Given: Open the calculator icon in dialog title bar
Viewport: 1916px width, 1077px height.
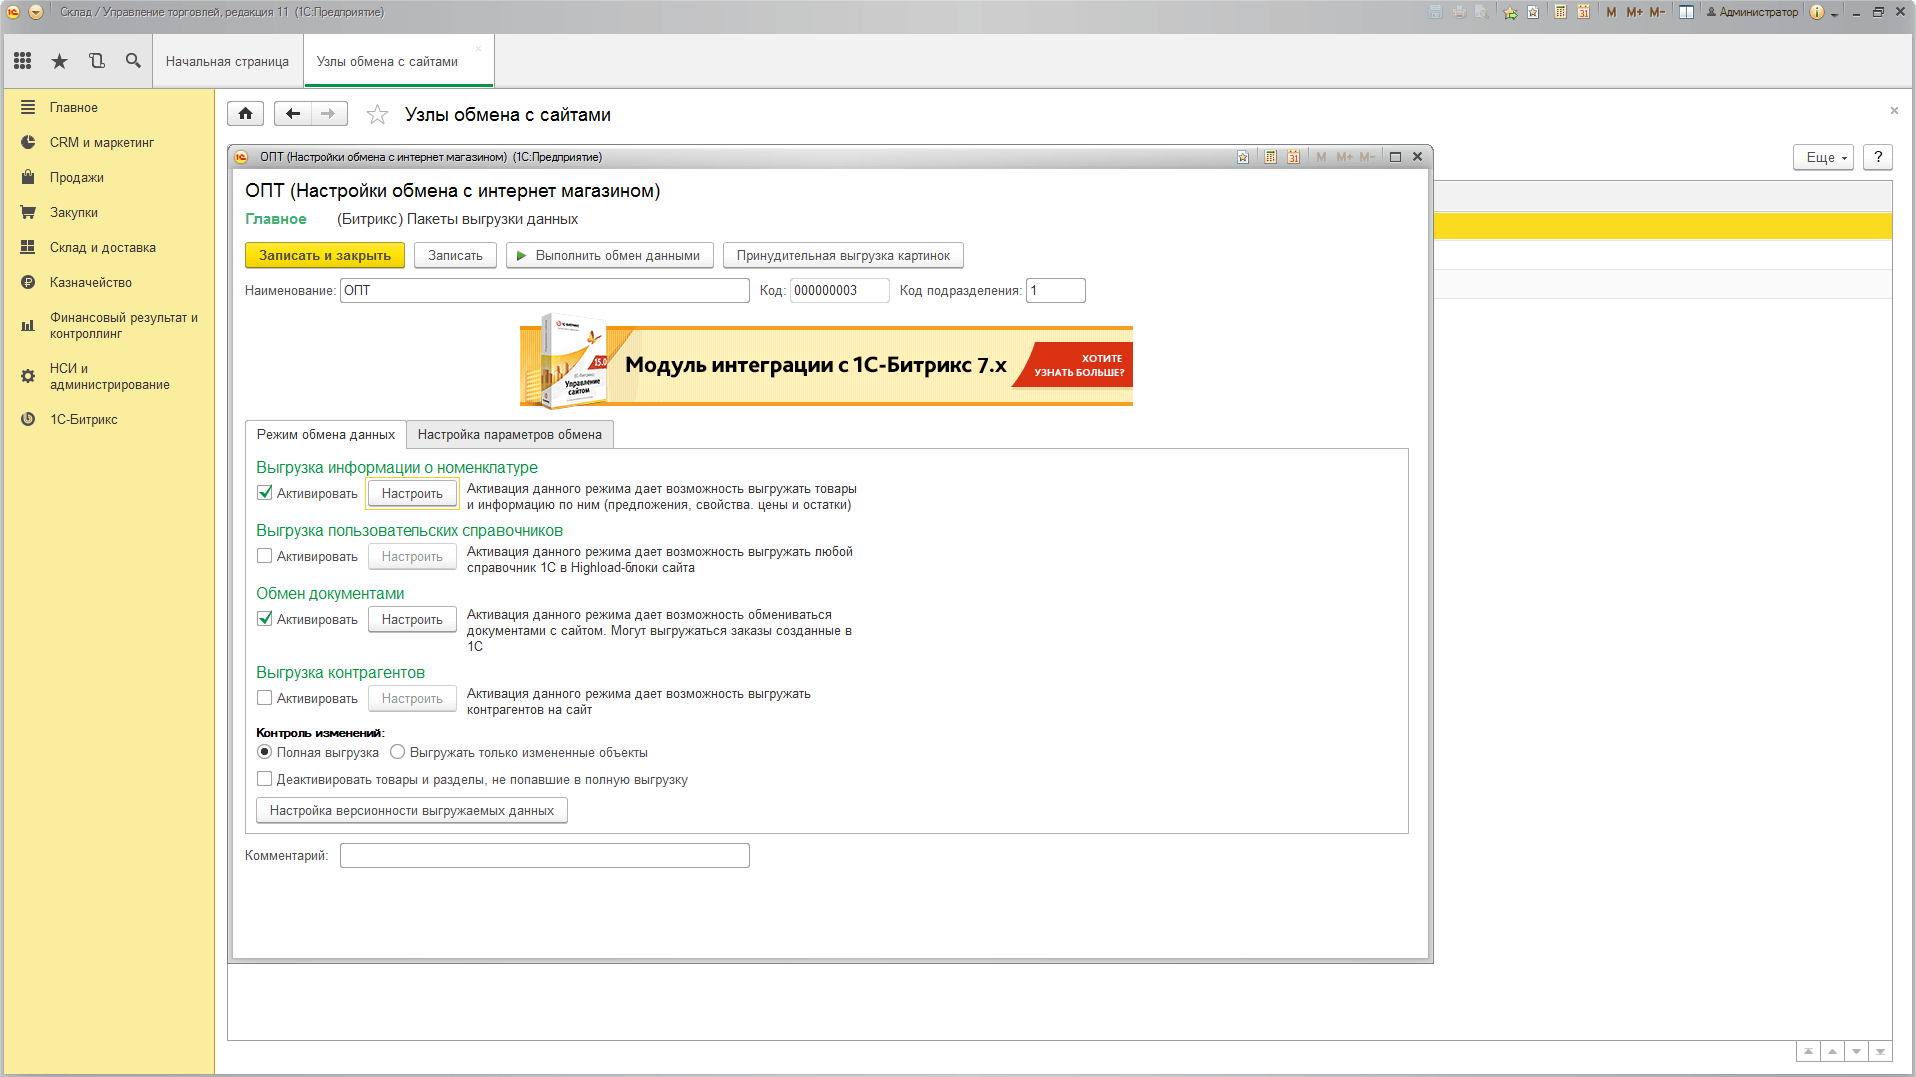Looking at the screenshot, I should click(1270, 157).
